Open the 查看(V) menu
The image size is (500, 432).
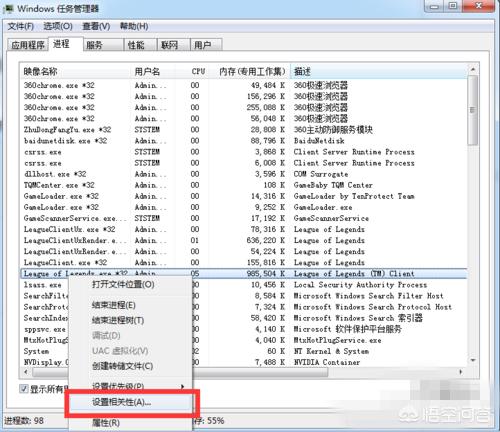(x=96, y=26)
